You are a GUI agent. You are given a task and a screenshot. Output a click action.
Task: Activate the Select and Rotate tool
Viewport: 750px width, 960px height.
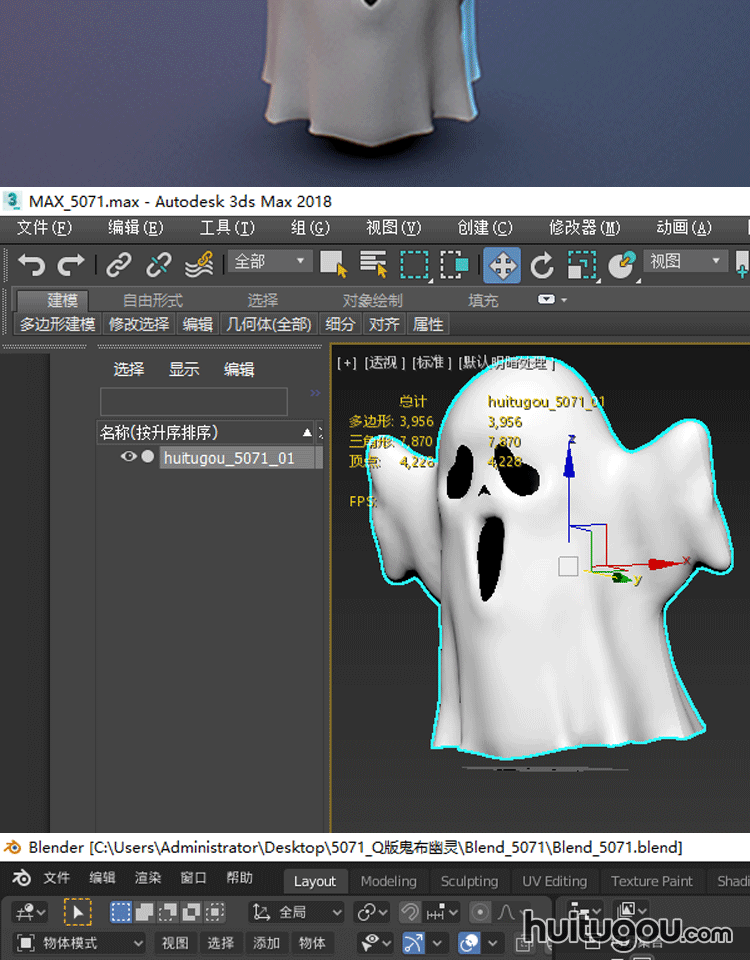(542, 265)
